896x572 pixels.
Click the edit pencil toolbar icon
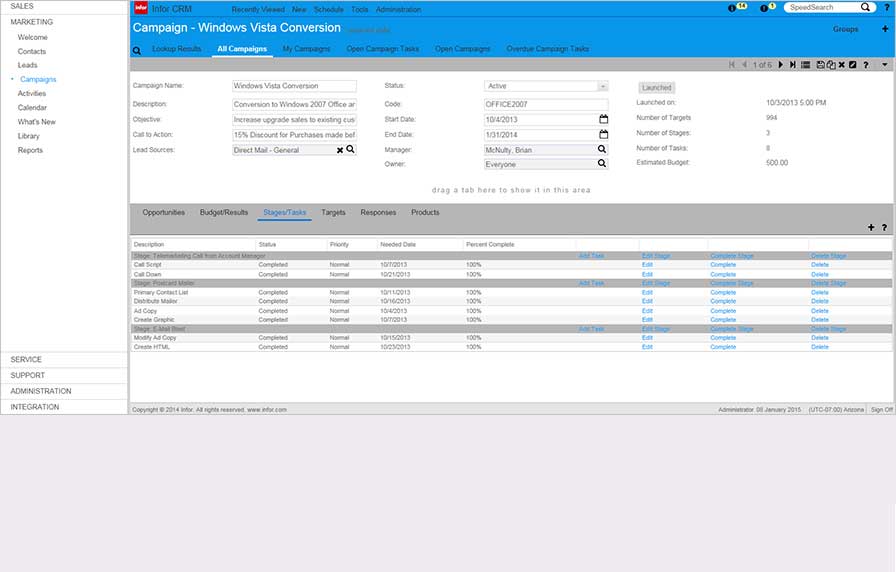[853, 65]
